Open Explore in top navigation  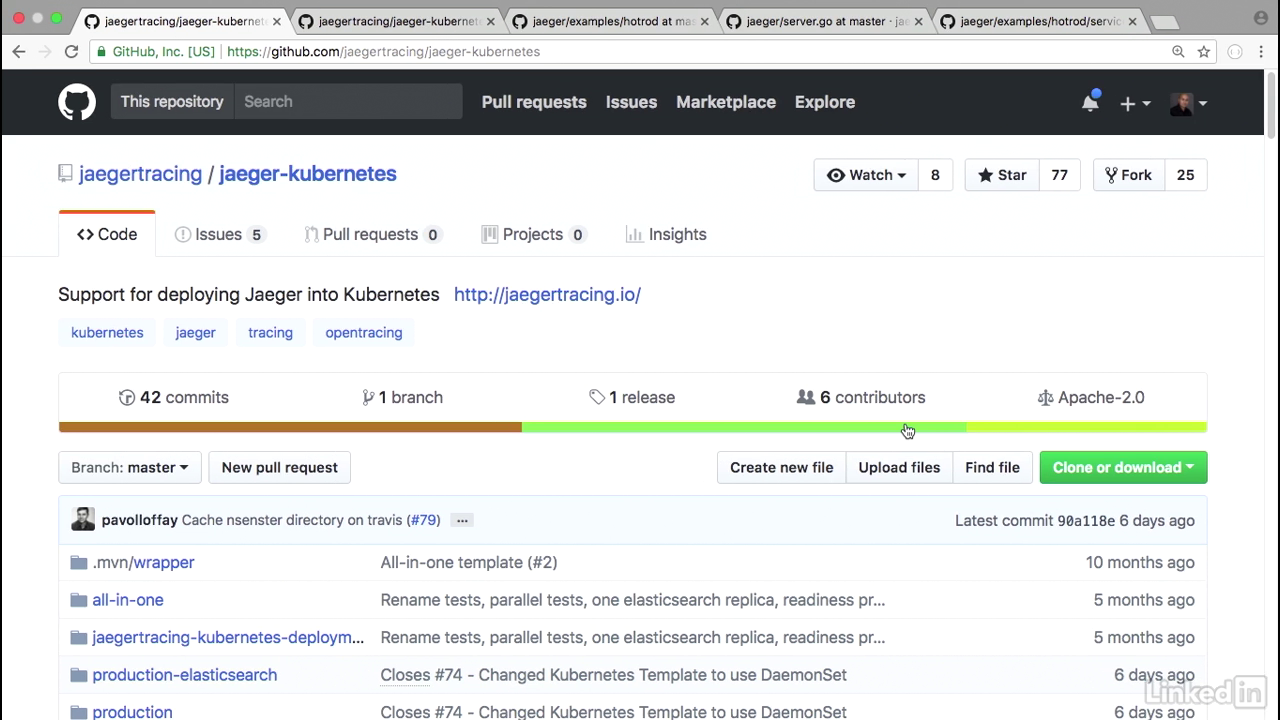[x=825, y=102]
